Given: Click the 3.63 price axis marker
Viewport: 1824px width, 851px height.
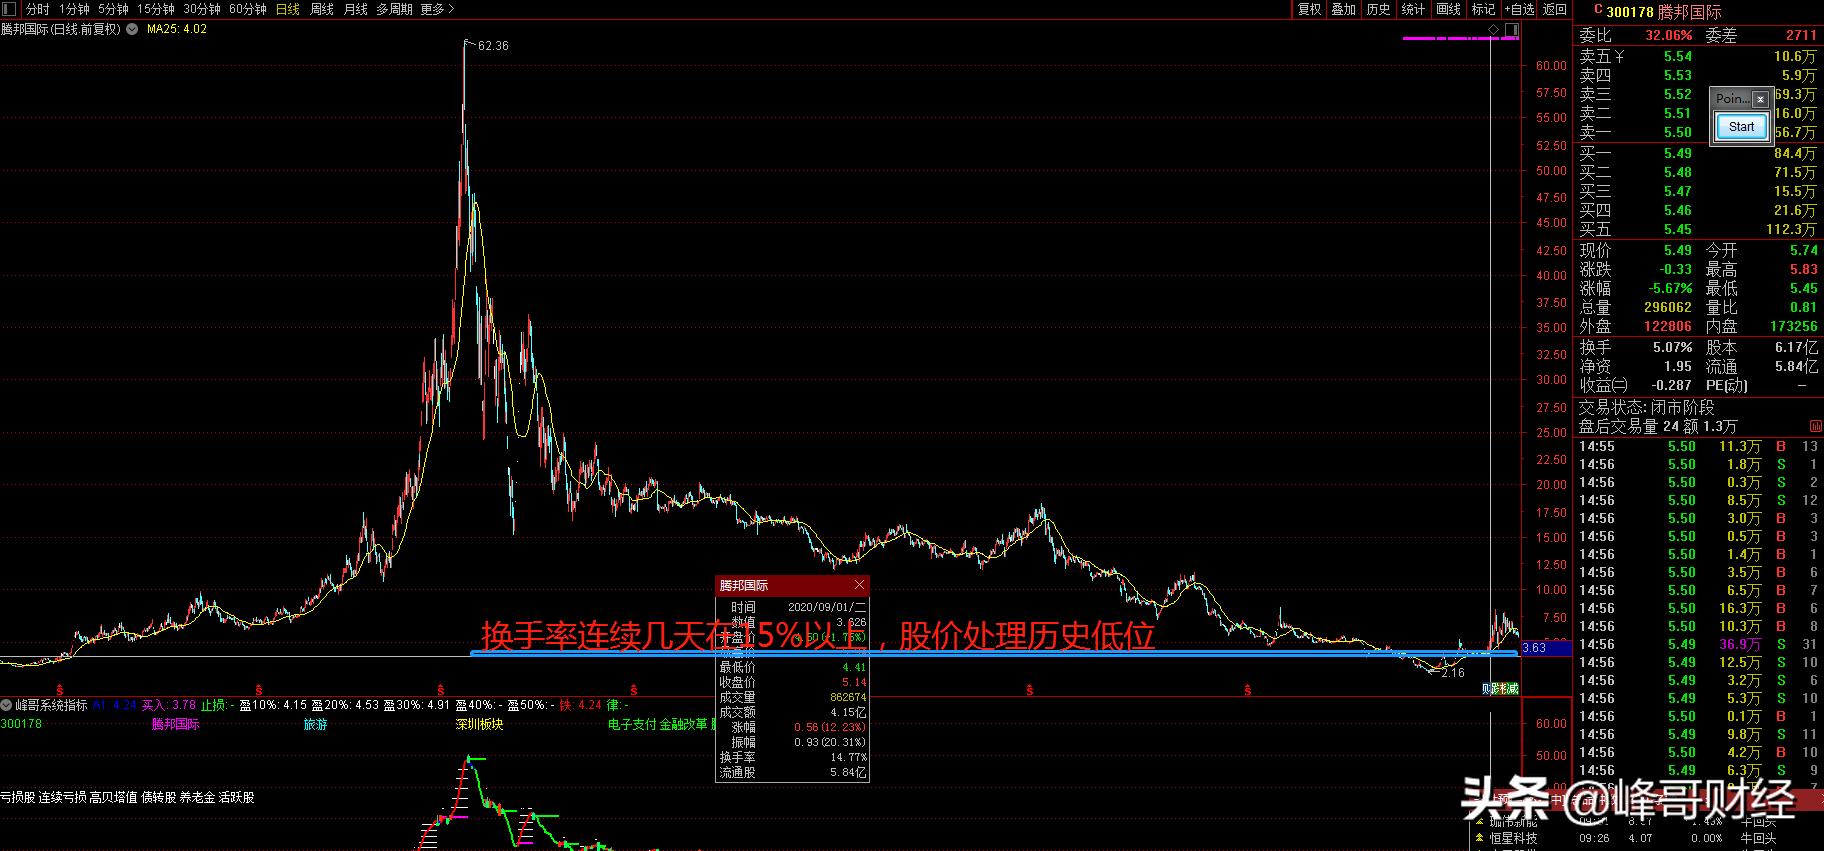Looking at the screenshot, I should point(1546,648).
